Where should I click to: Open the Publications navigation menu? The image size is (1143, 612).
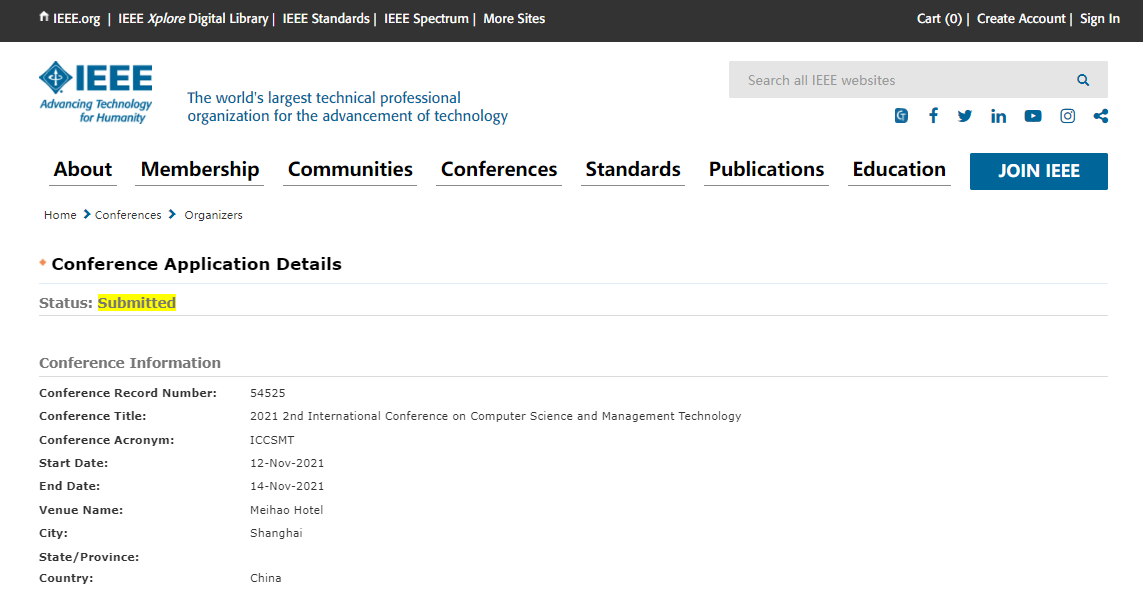coord(766,169)
